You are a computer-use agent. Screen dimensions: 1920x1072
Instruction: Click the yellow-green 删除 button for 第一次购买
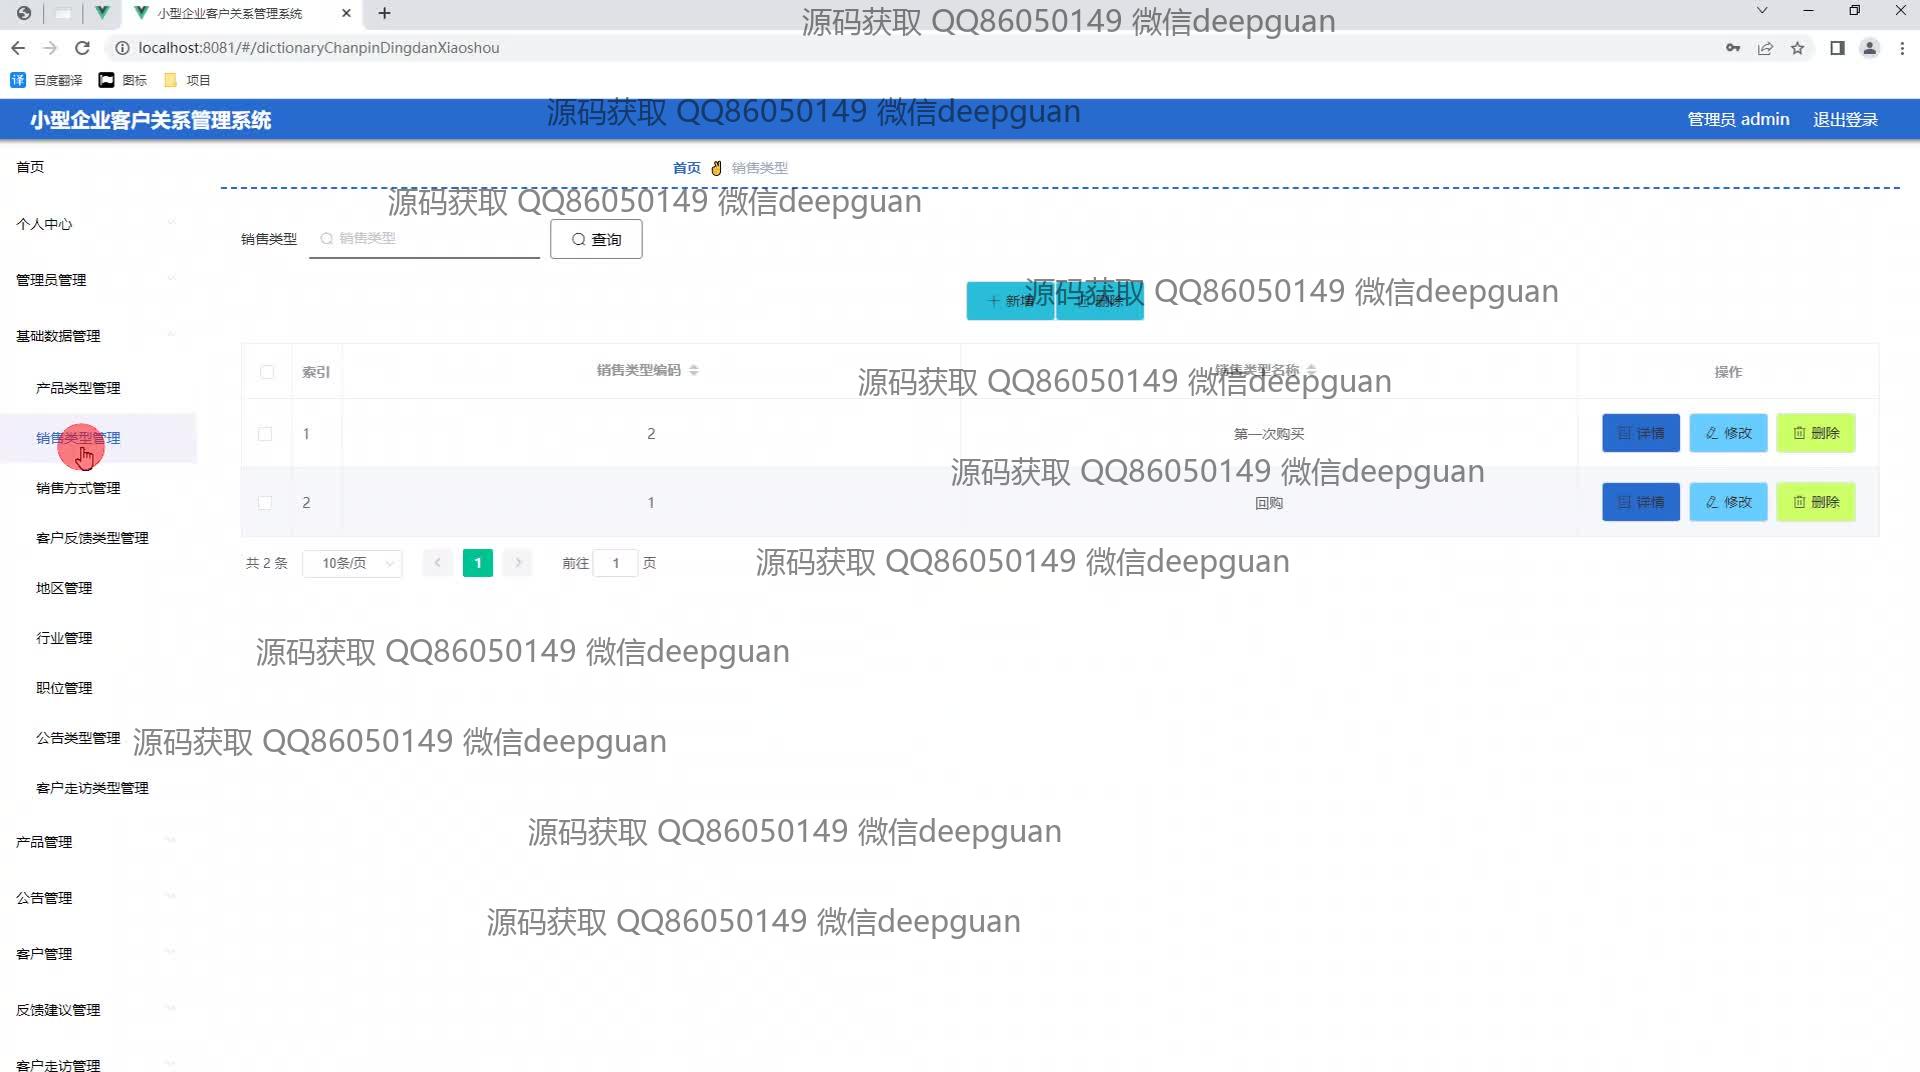point(1815,434)
